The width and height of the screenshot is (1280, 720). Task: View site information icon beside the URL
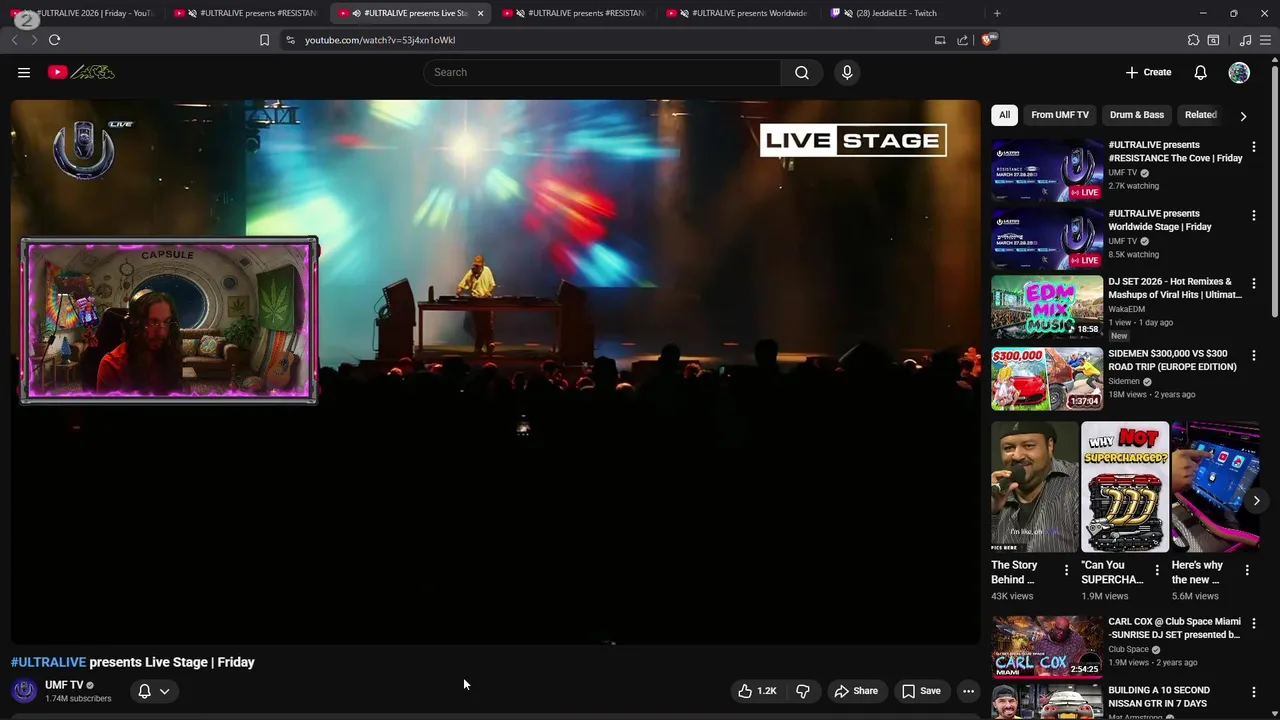pos(290,40)
